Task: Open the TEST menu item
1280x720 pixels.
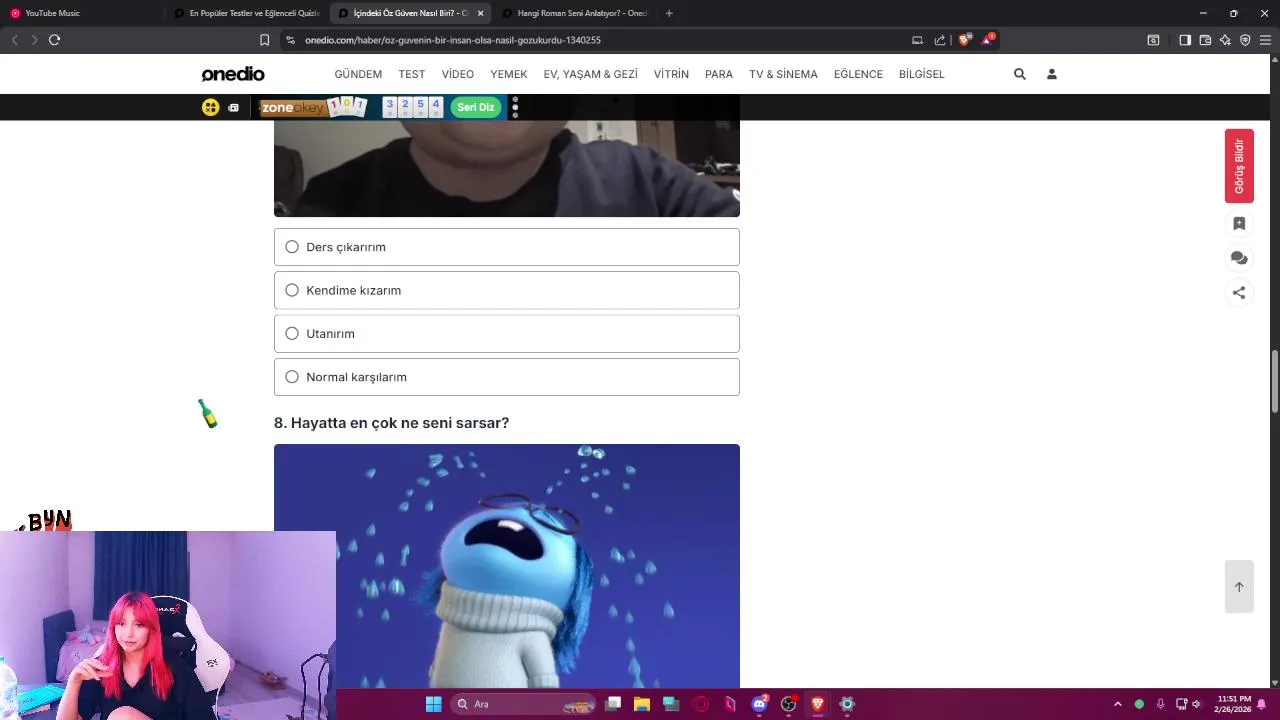Action: click(x=412, y=74)
